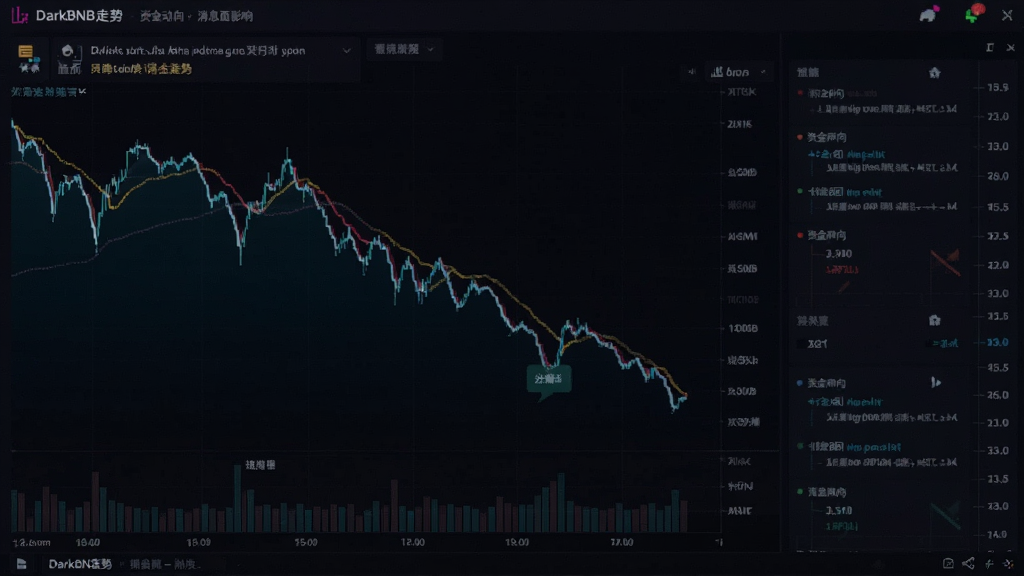The height and width of the screenshot is (576, 1024).
Task: Open the document icon in the bottom bar
Action: pos(22,564)
